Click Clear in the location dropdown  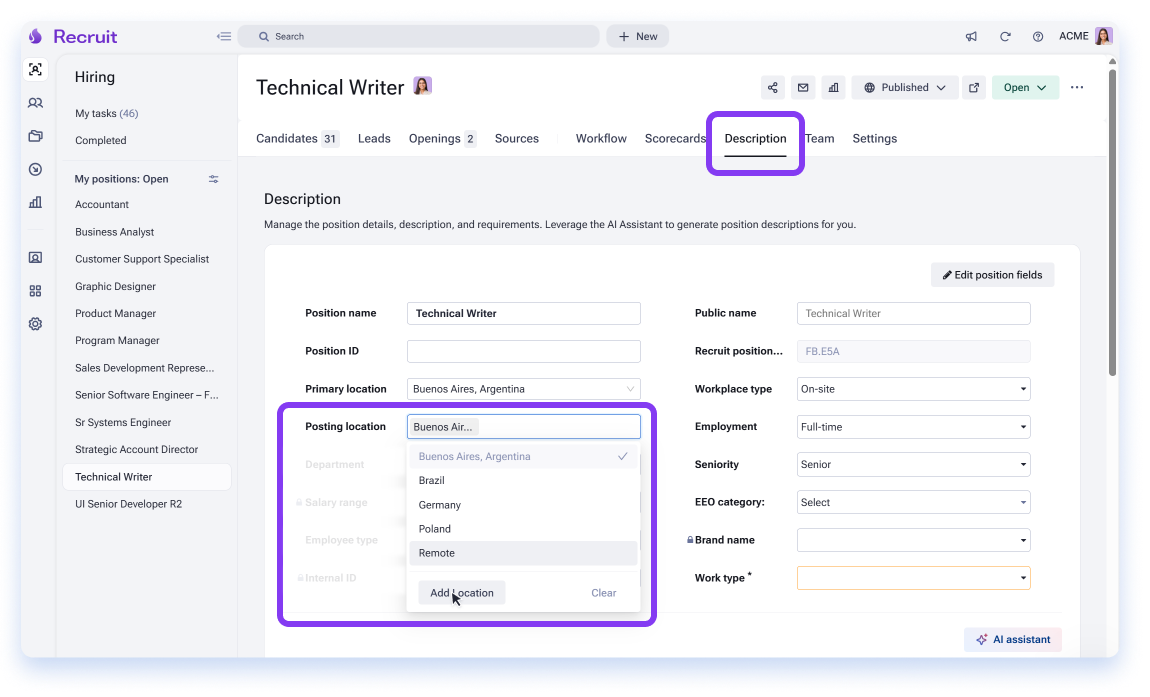(604, 593)
